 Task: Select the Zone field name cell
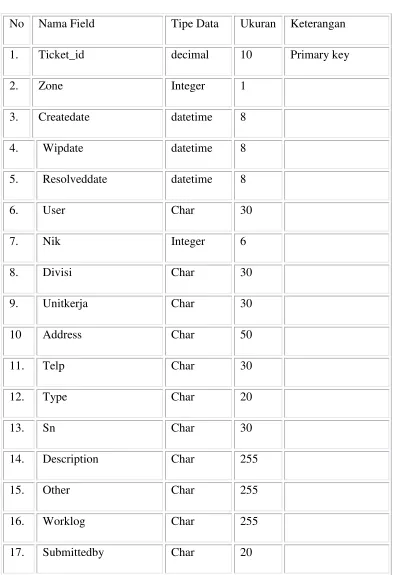click(x=97, y=92)
